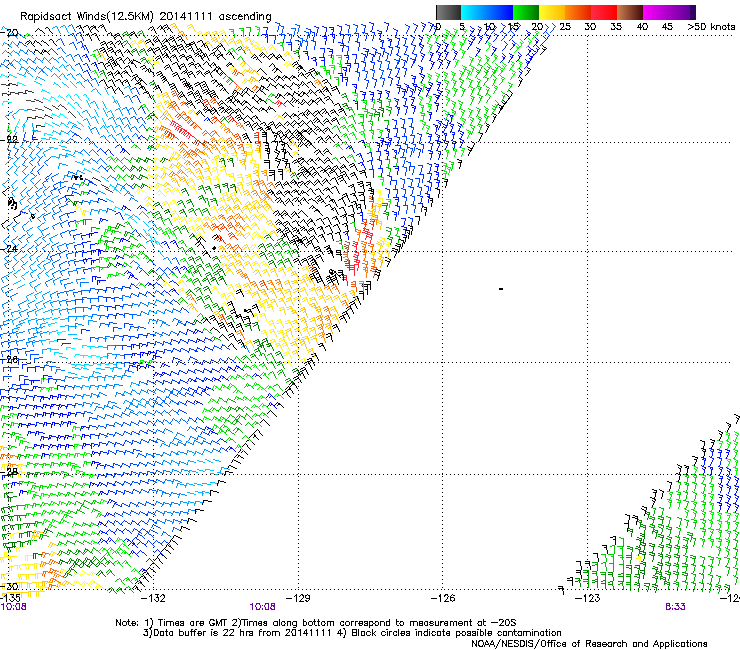The height and width of the screenshot is (650, 740).
Task: Click the "35" legend scale label
Action: (616, 27)
